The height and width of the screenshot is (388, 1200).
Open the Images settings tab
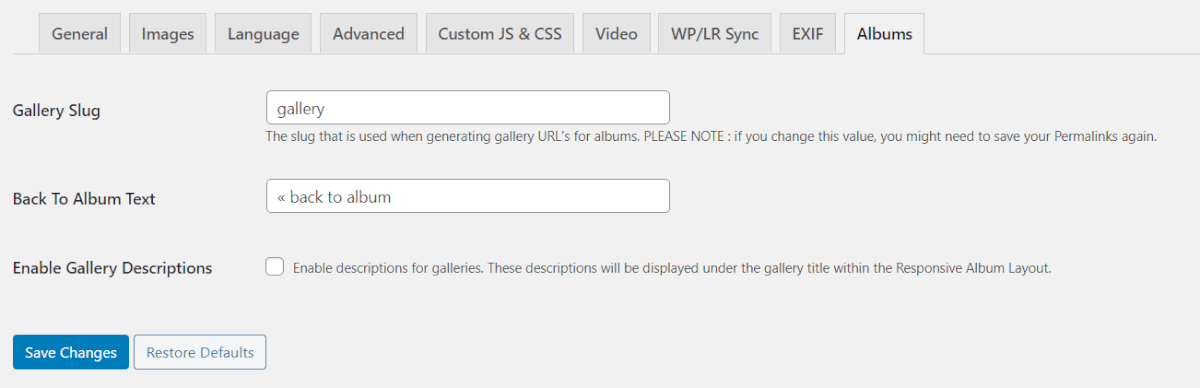tap(167, 33)
